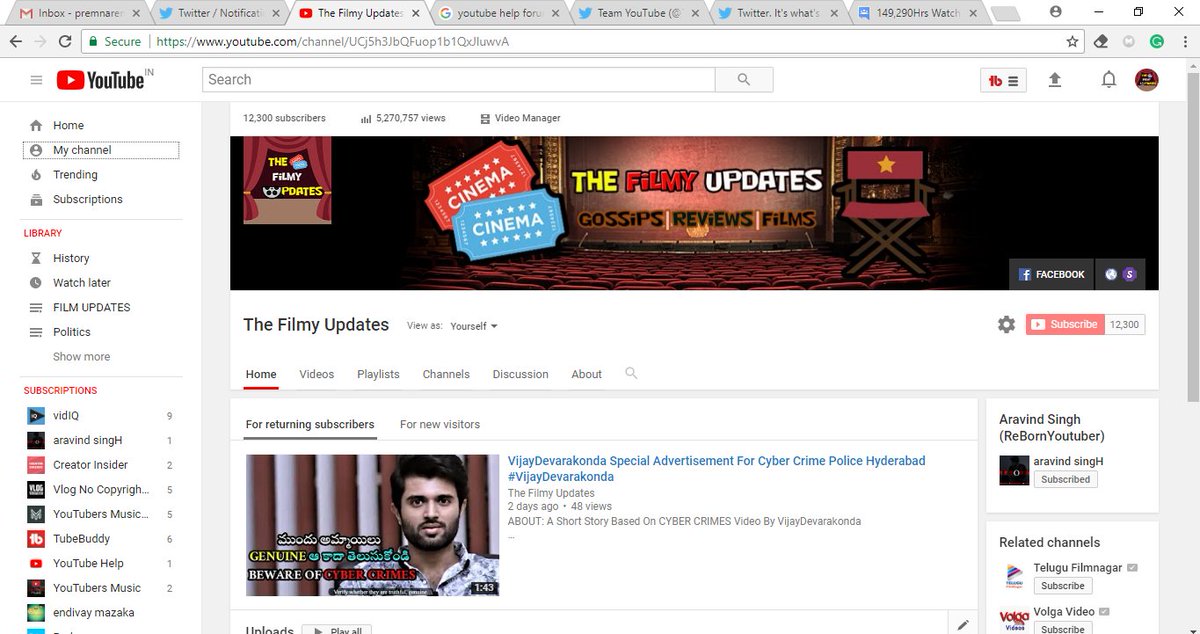Image resolution: width=1200 pixels, height=634 pixels.
Task: Click the pencil edit icon near Uploads
Action: point(963,625)
